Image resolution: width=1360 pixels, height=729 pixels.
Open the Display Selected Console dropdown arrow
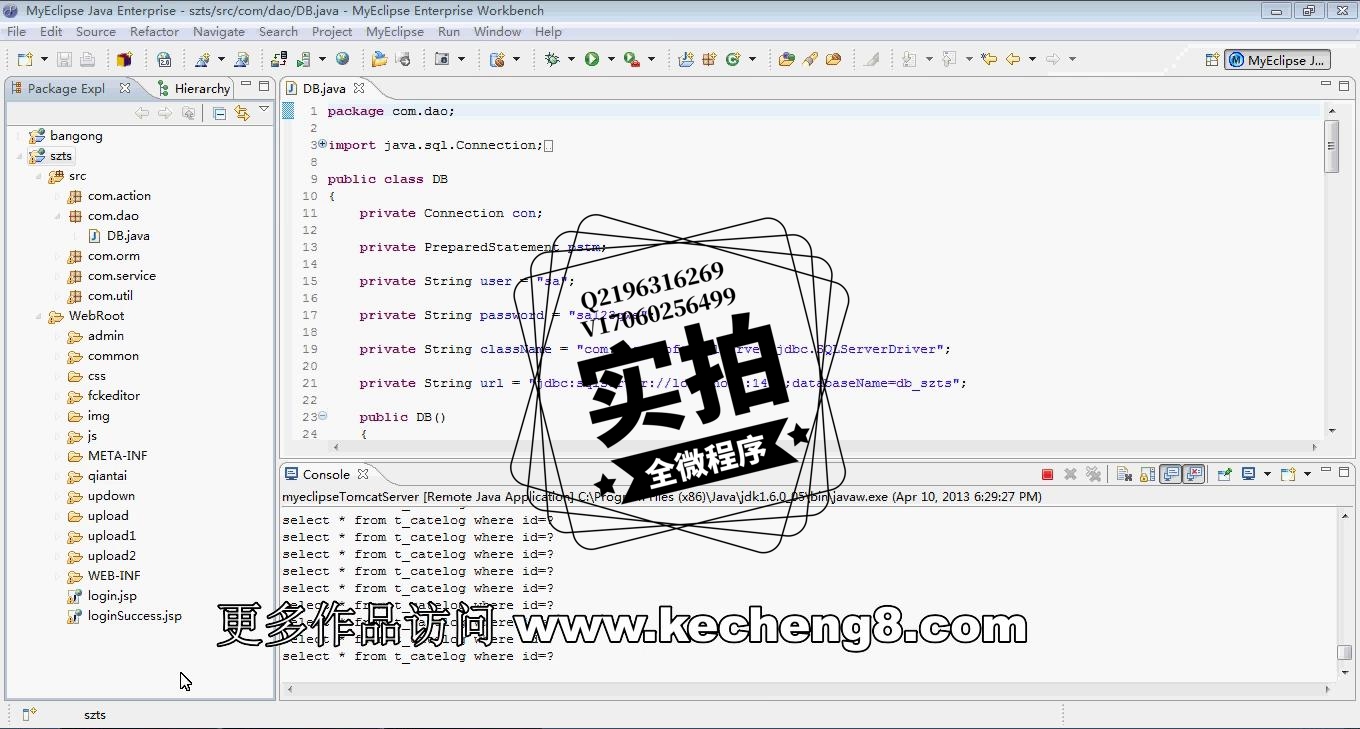coord(1266,474)
